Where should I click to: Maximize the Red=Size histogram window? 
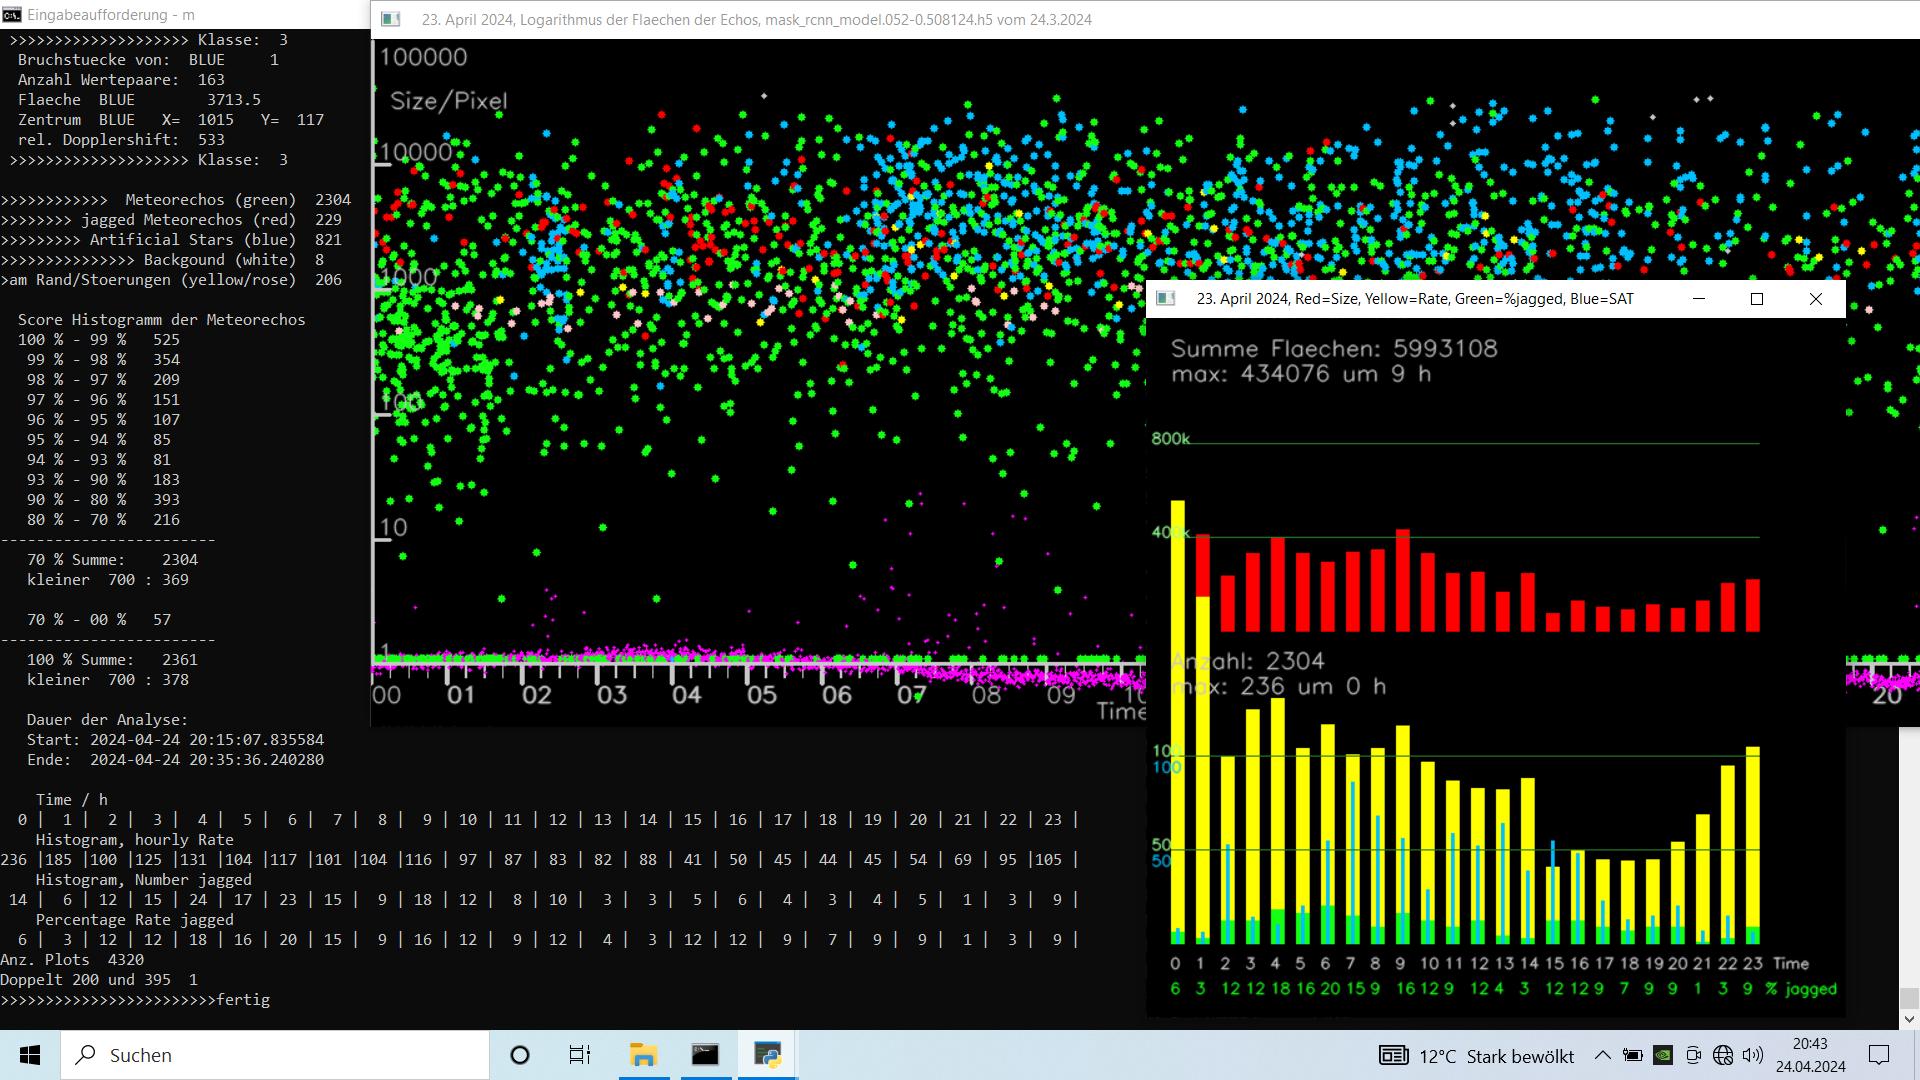tap(1757, 299)
